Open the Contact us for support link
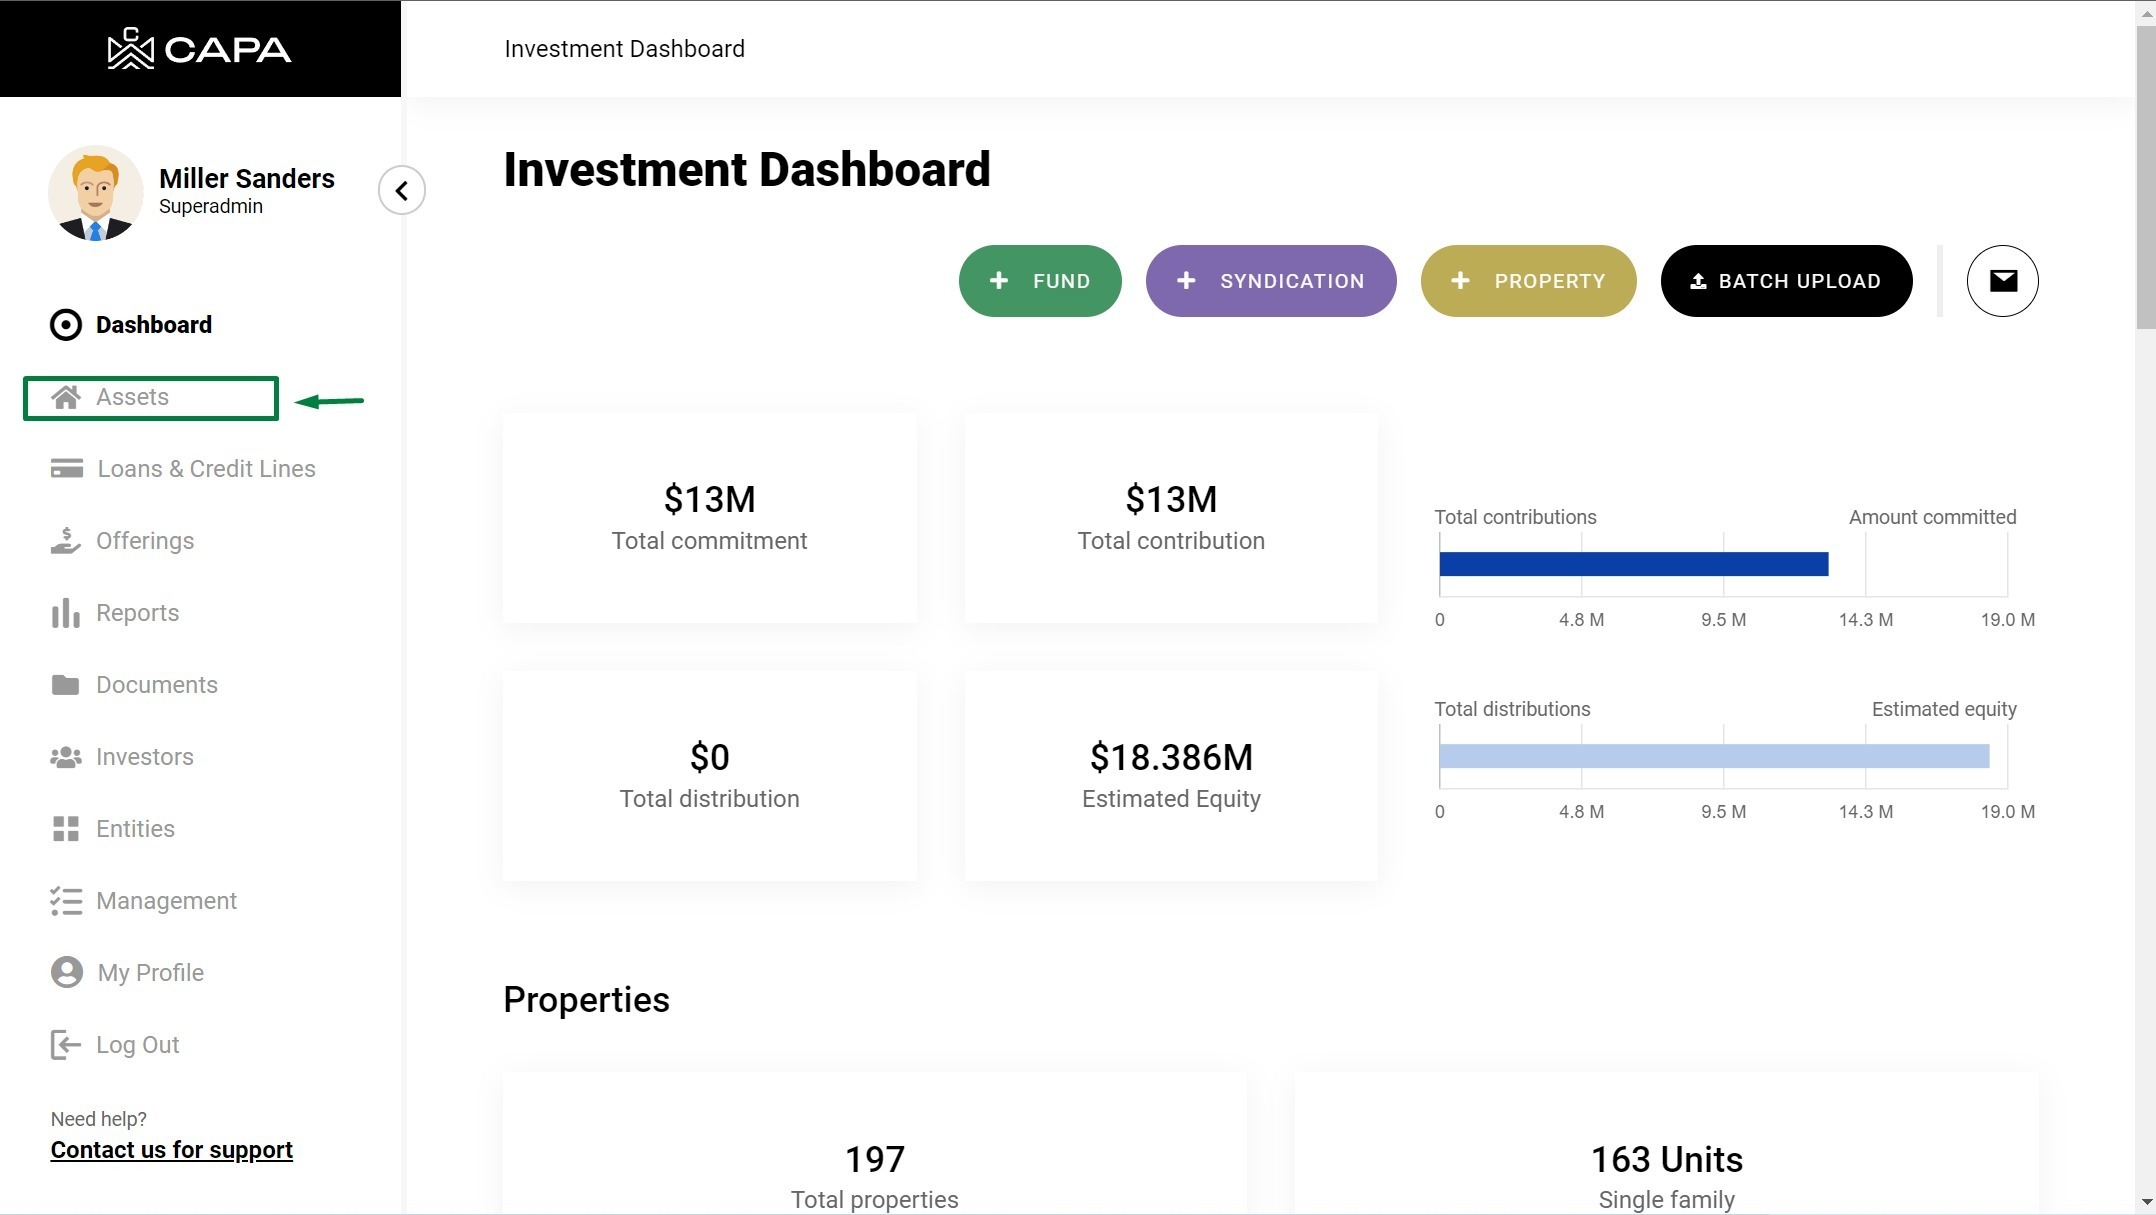 pos(172,1150)
